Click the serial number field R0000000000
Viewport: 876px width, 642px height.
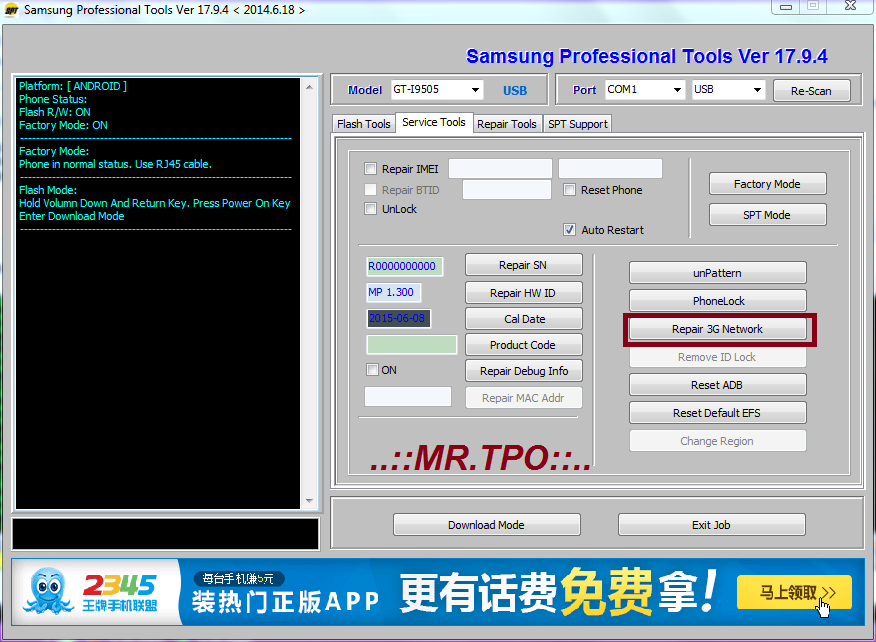(x=404, y=266)
